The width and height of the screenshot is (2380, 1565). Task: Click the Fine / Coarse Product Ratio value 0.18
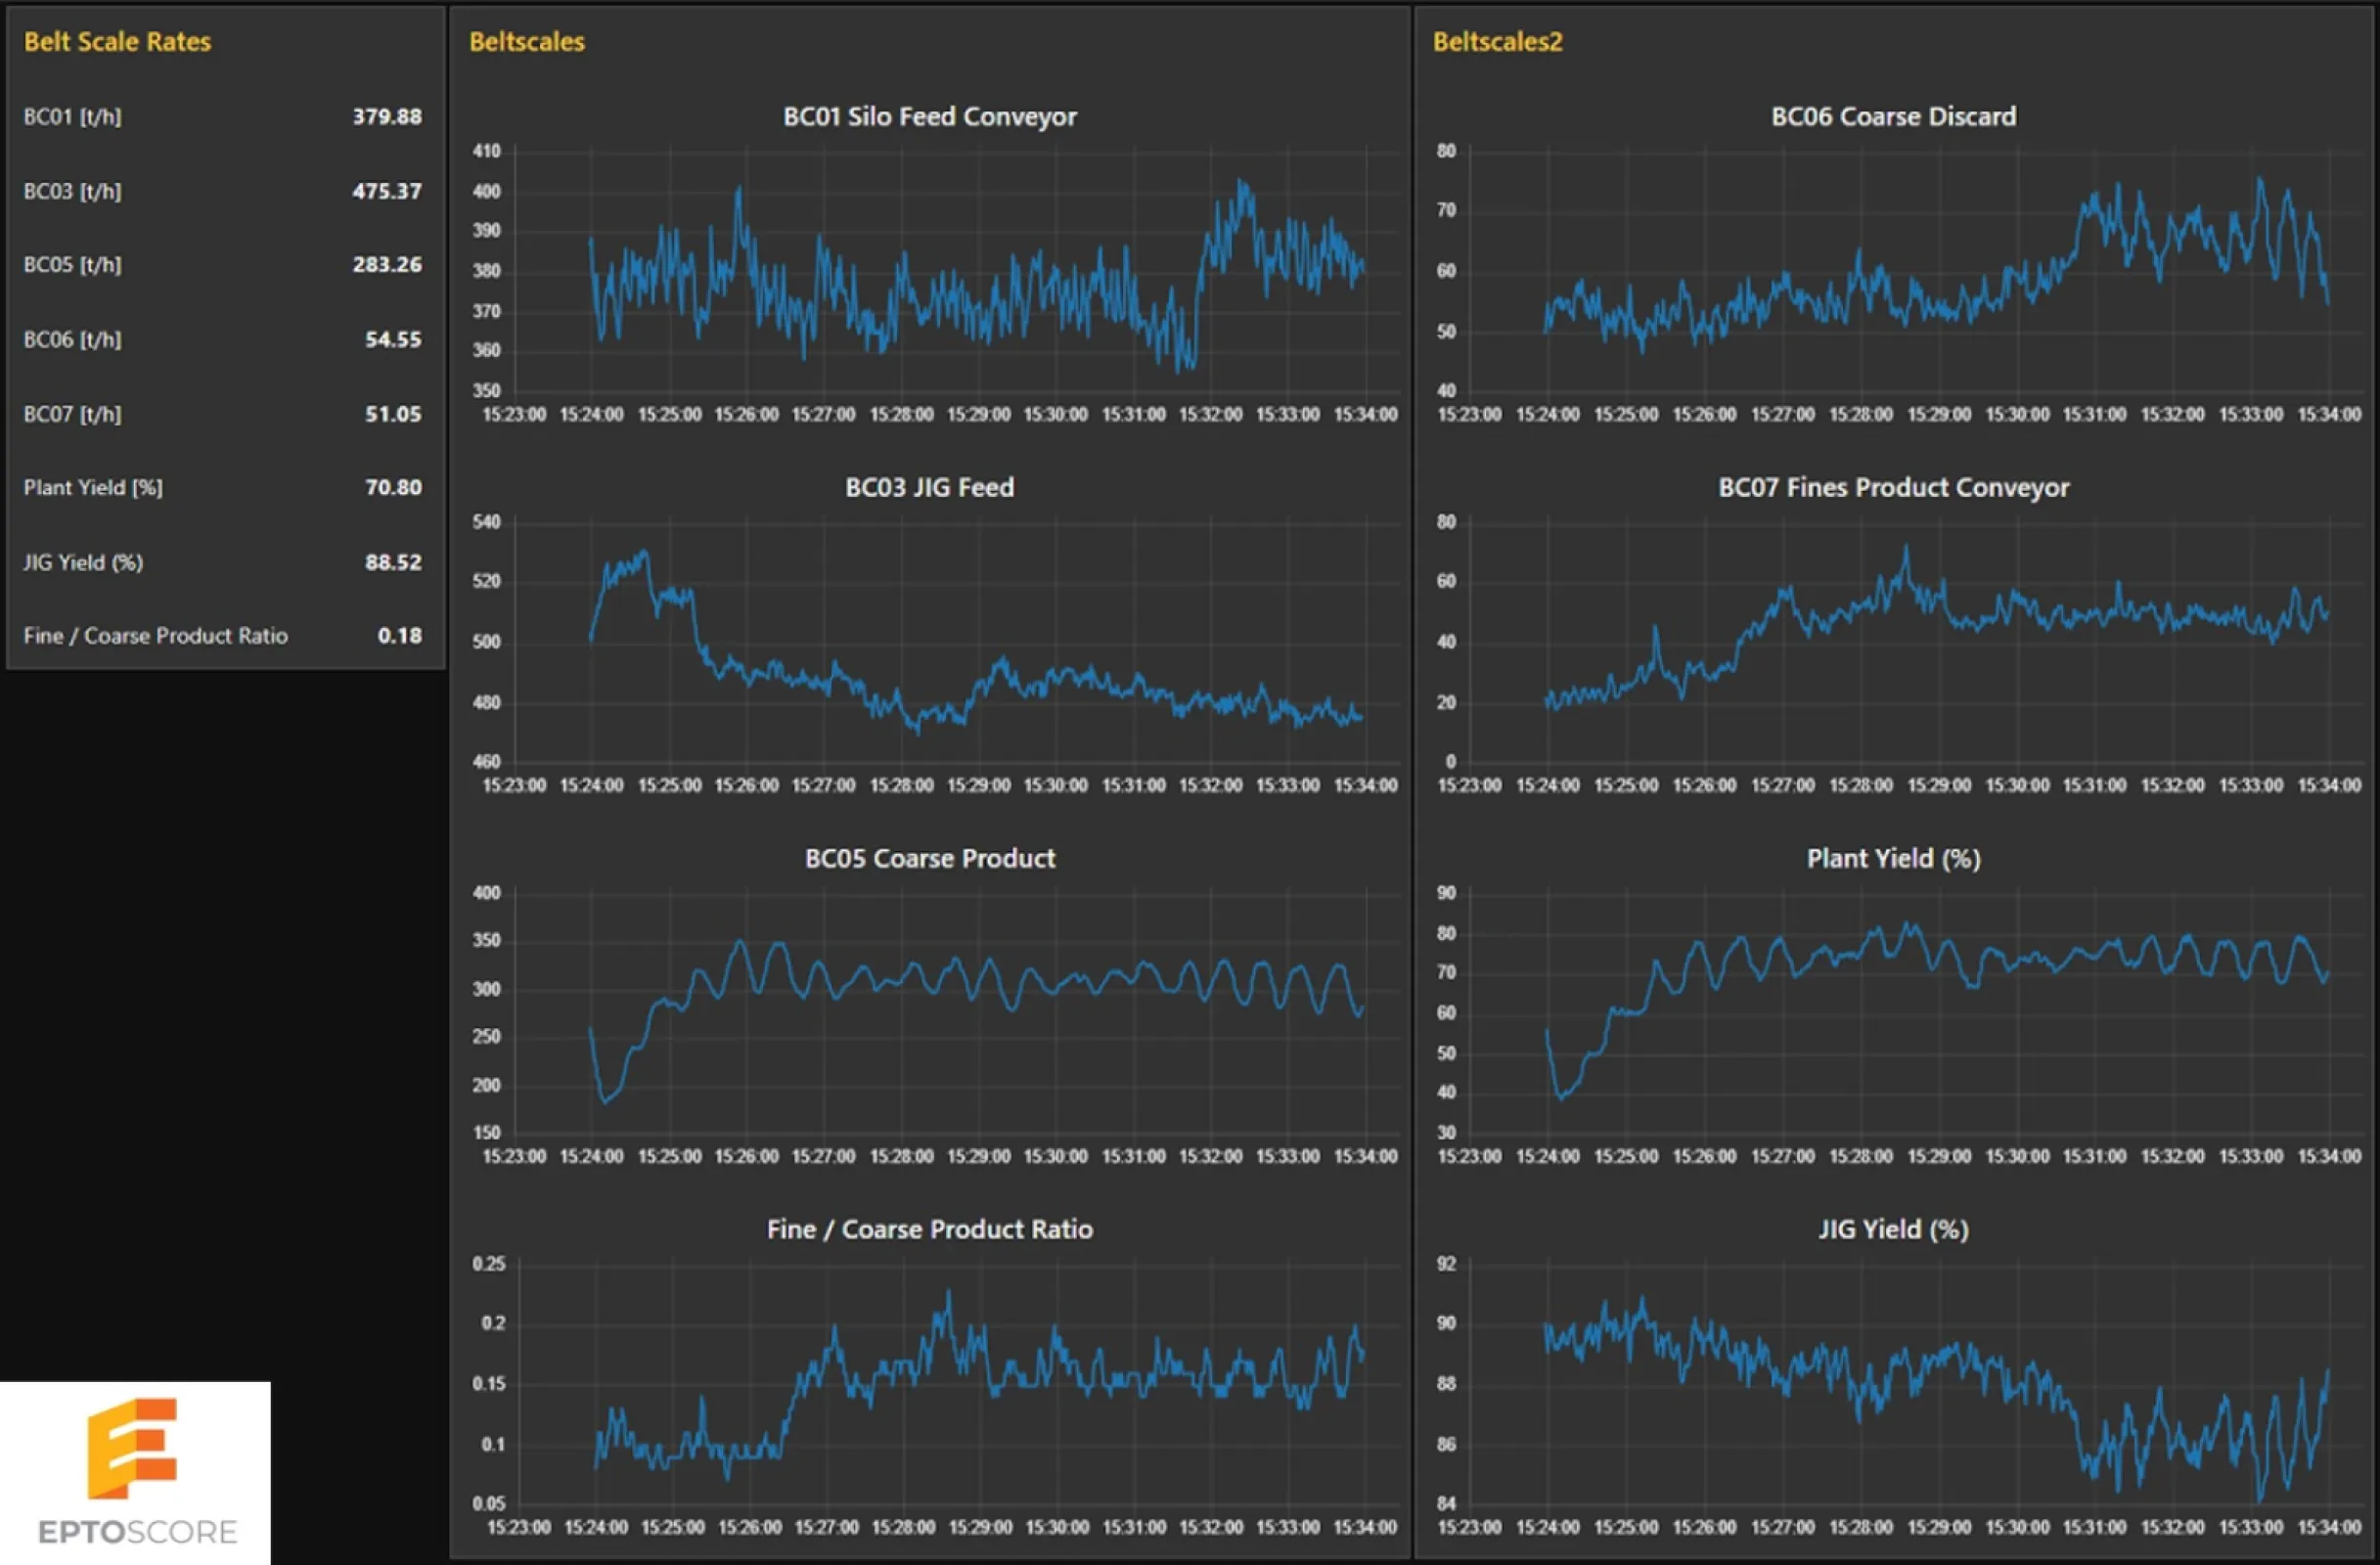pyautogui.click(x=401, y=636)
